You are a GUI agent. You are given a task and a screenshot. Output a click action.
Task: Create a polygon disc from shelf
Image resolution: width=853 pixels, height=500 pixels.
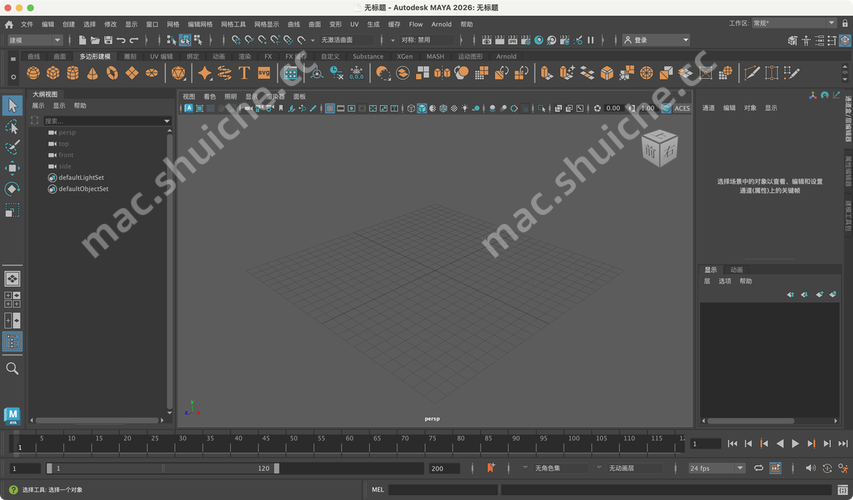click(152, 73)
